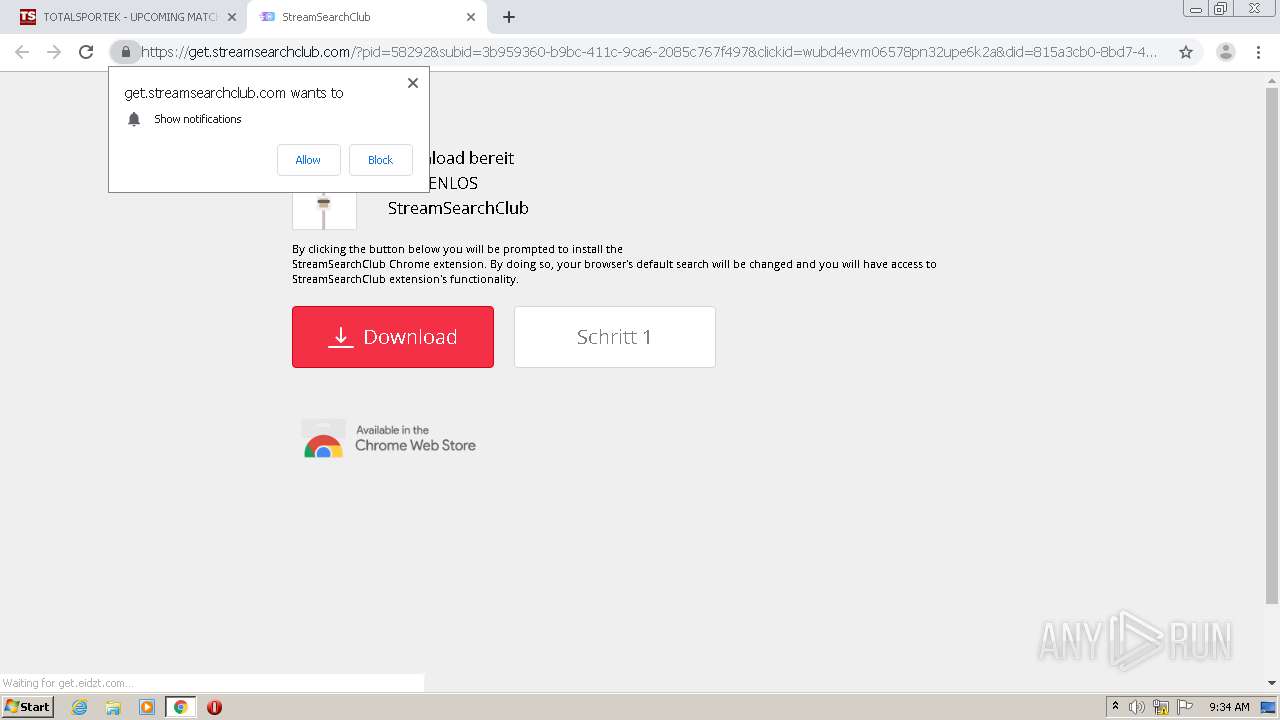
Task: Go back to the previous page
Action: point(22,52)
